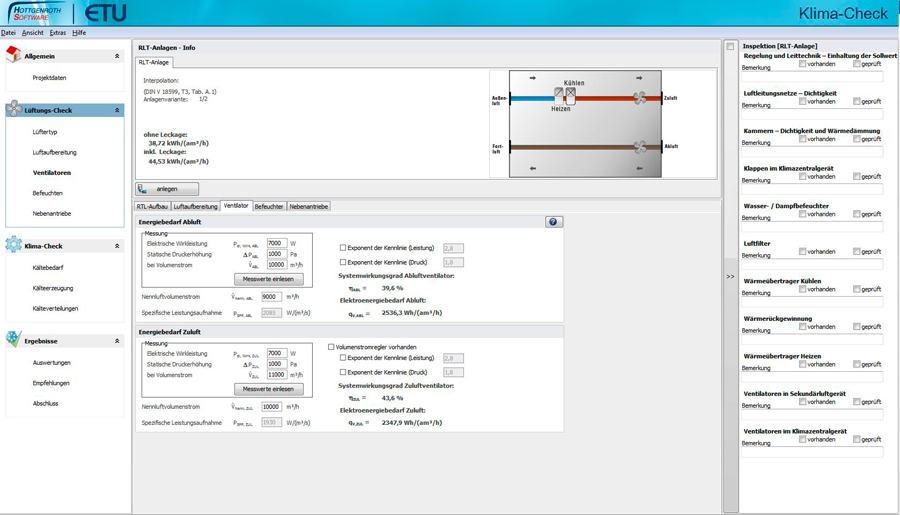This screenshot has height=515, width=900.
Task: Open Kälteverteilungen in the sidebar
Action: pos(55,309)
